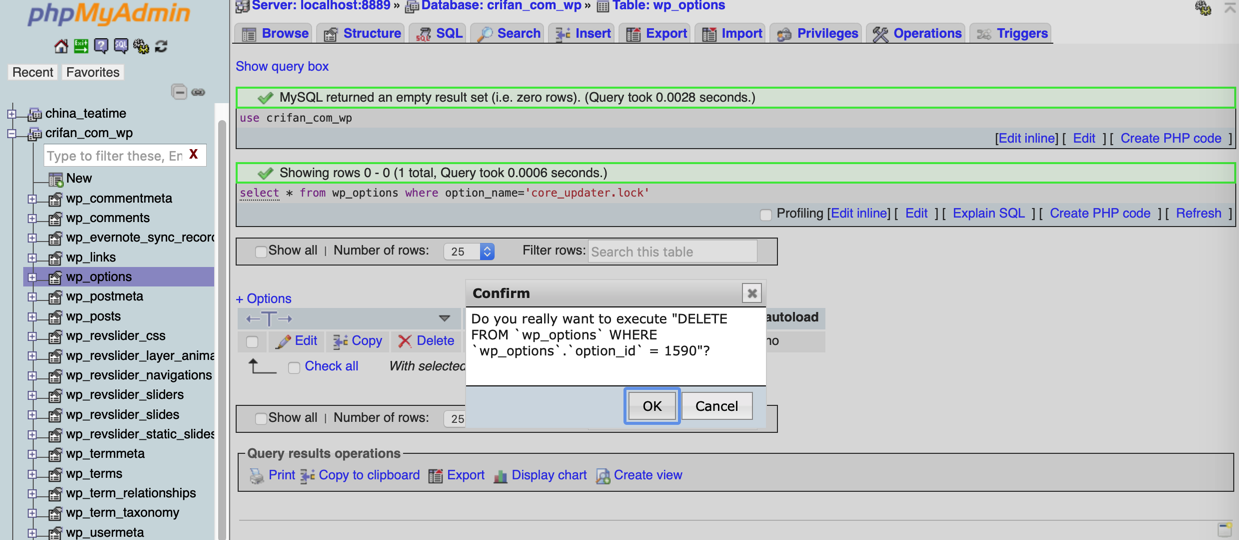The height and width of the screenshot is (540, 1239).
Task: Click the green Exit logout icon
Action: click(81, 46)
